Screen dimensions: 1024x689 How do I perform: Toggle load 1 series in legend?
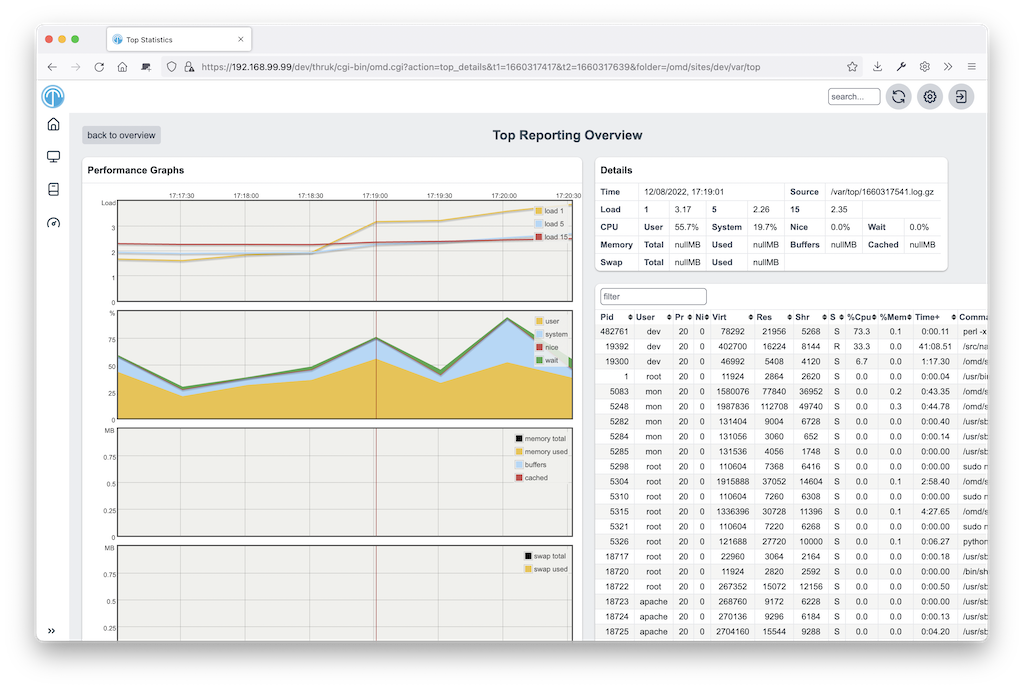[549, 211]
